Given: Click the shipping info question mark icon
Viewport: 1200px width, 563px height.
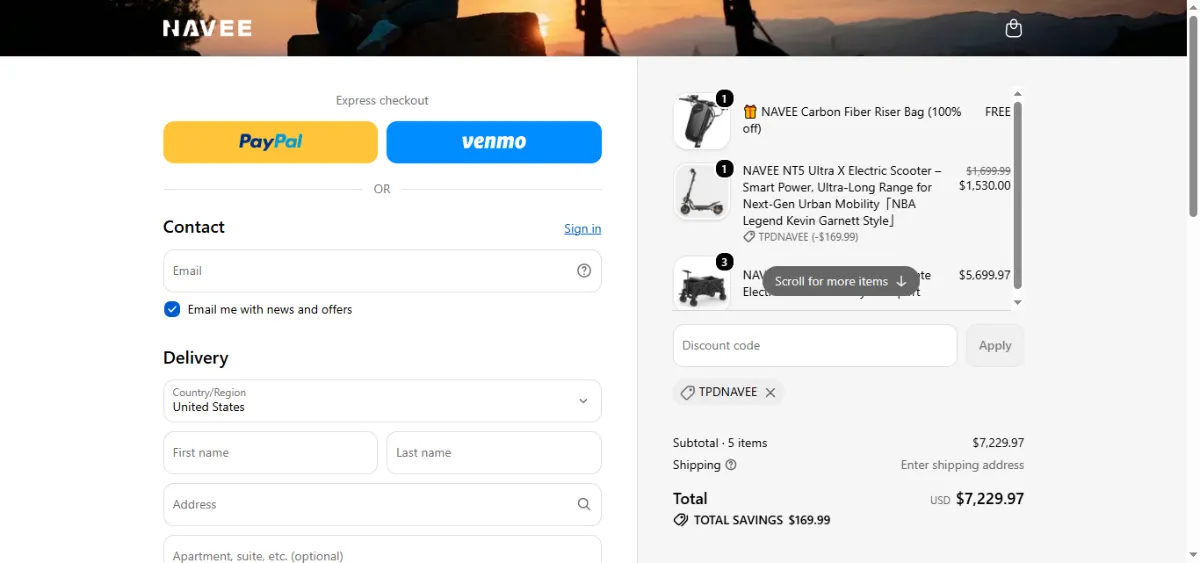Looking at the screenshot, I should (731, 465).
